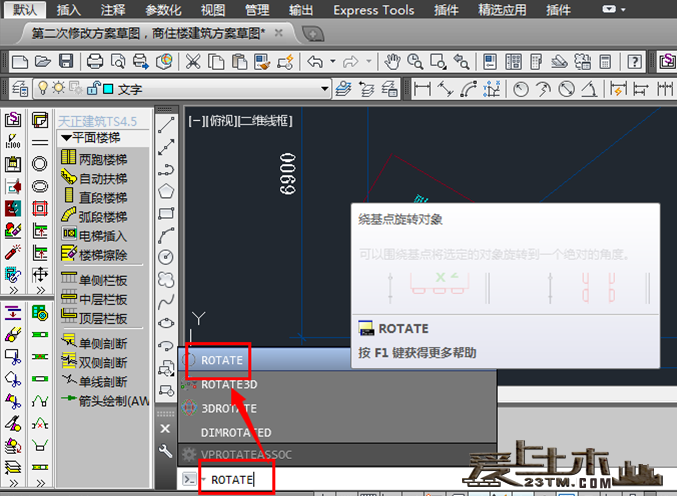The height and width of the screenshot is (496, 677).
Task: Select 自动扶梯 in Tianzheng menu
Action: (94, 177)
